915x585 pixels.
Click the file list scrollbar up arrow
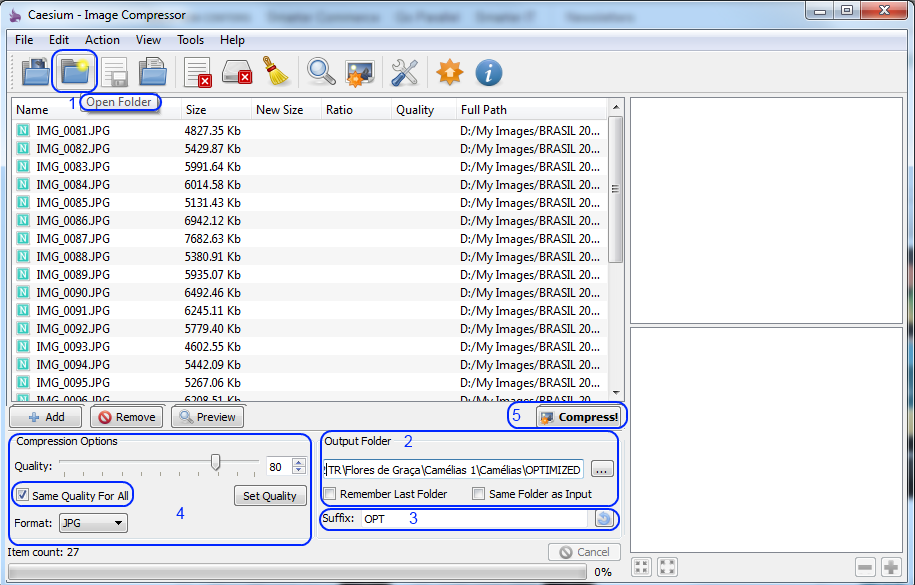click(x=616, y=107)
